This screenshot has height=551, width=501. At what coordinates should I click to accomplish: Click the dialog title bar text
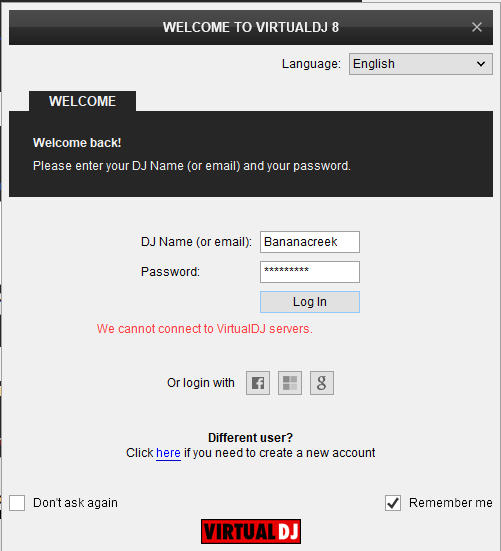(251, 27)
